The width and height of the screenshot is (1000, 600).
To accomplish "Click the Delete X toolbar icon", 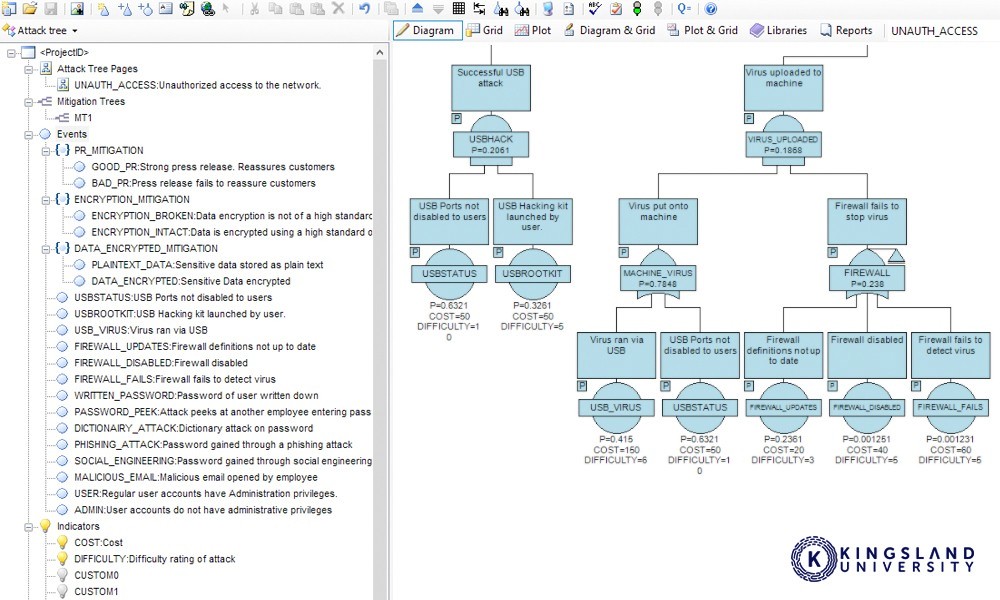I will [x=339, y=8].
